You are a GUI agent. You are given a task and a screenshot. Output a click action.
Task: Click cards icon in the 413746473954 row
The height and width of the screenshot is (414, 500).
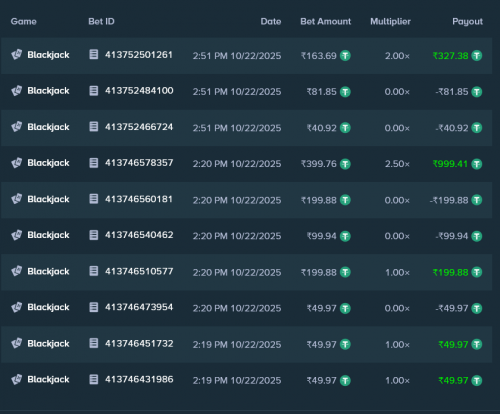click(17, 307)
